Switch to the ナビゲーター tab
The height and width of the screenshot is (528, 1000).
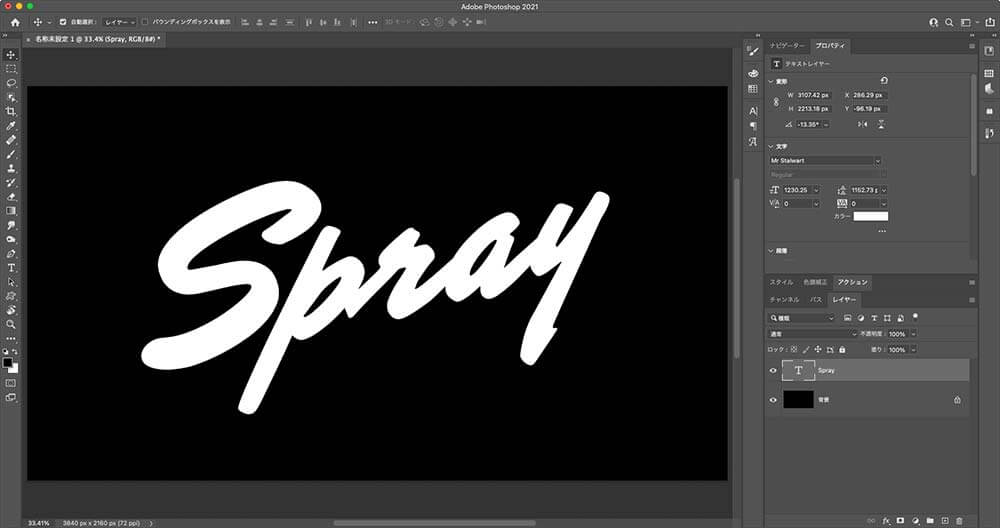point(787,46)
